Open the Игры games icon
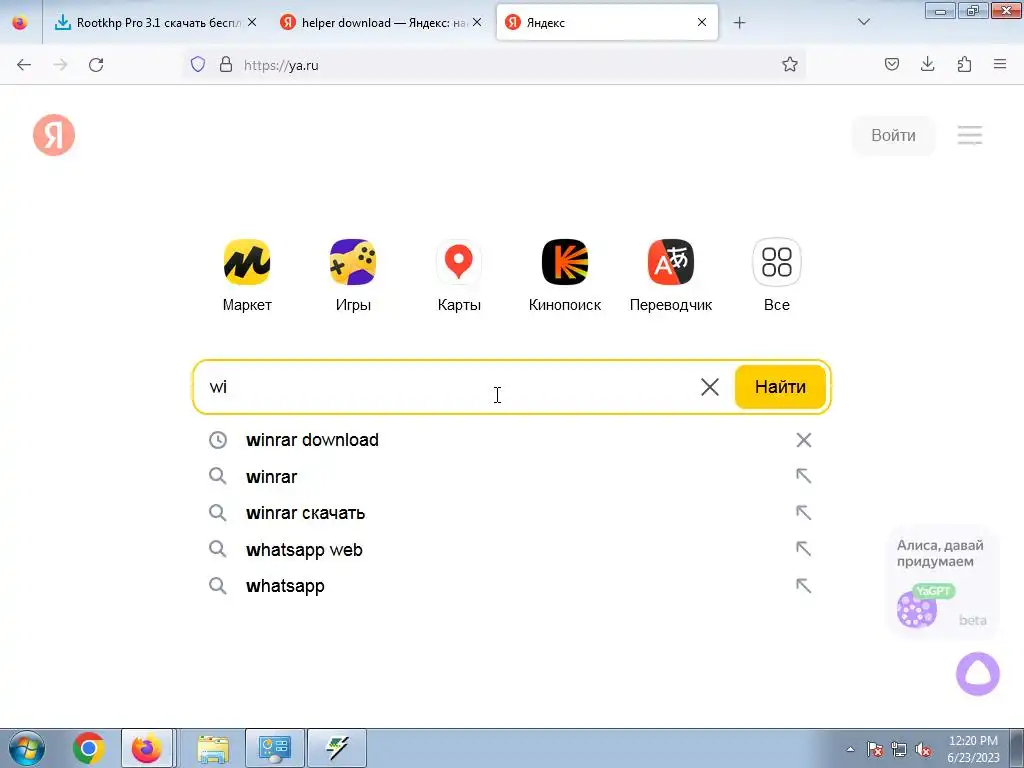The image size is (1024, 768). click(353, 262)
